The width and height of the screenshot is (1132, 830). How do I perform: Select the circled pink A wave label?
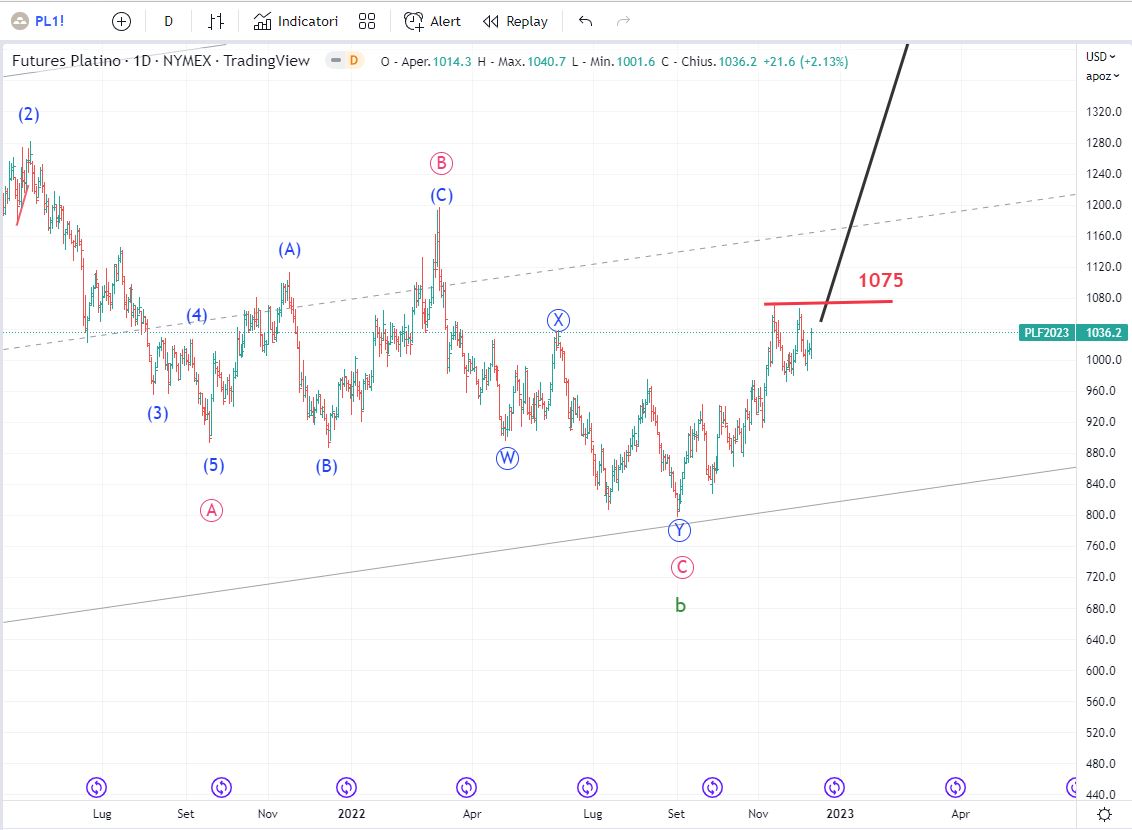pos(212,511)
